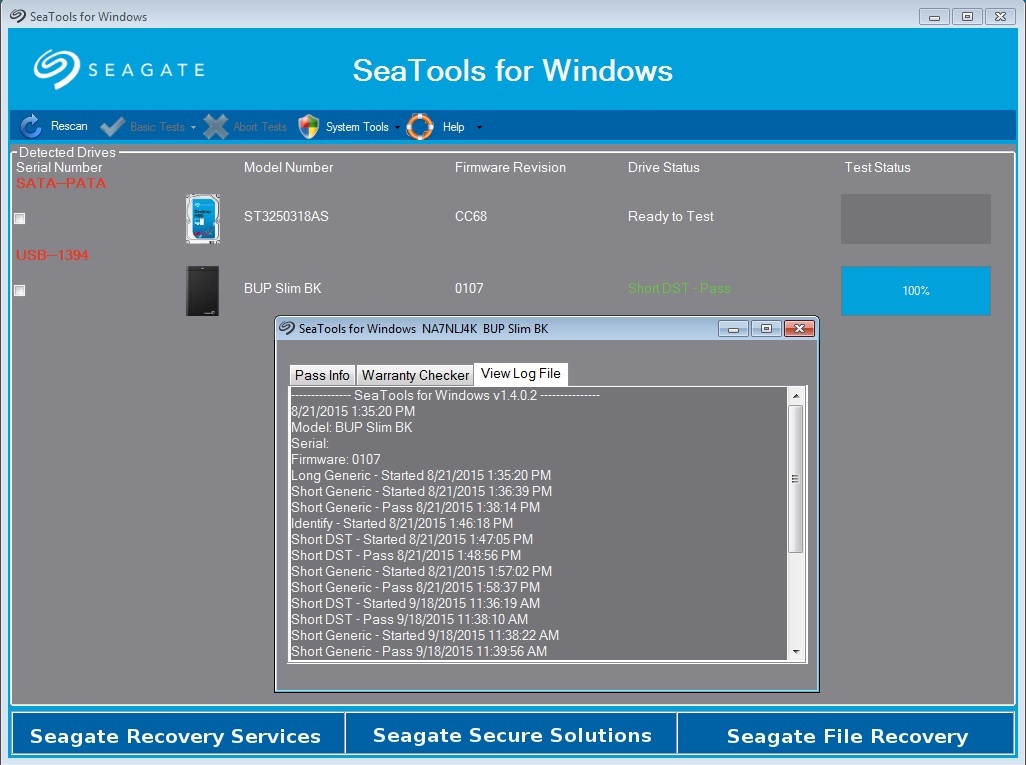1026x765 pixels.
Task: Click the SeaTools for Windows v1.4.0.2 log header
Action: 446,395
